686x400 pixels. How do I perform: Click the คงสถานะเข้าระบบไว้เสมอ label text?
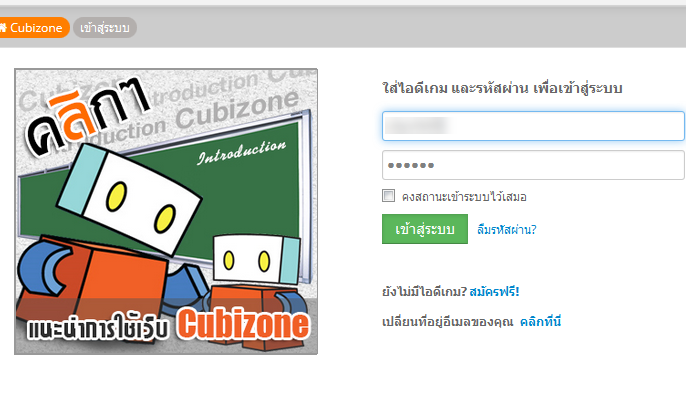click(x=464, y=197)
